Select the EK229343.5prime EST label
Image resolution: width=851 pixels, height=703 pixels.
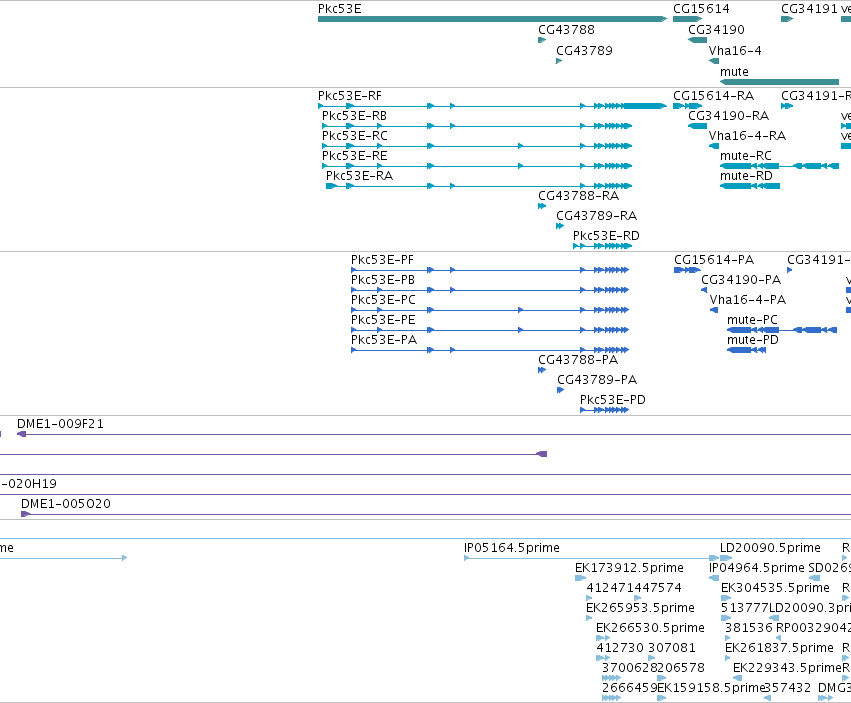coord(787,668)
